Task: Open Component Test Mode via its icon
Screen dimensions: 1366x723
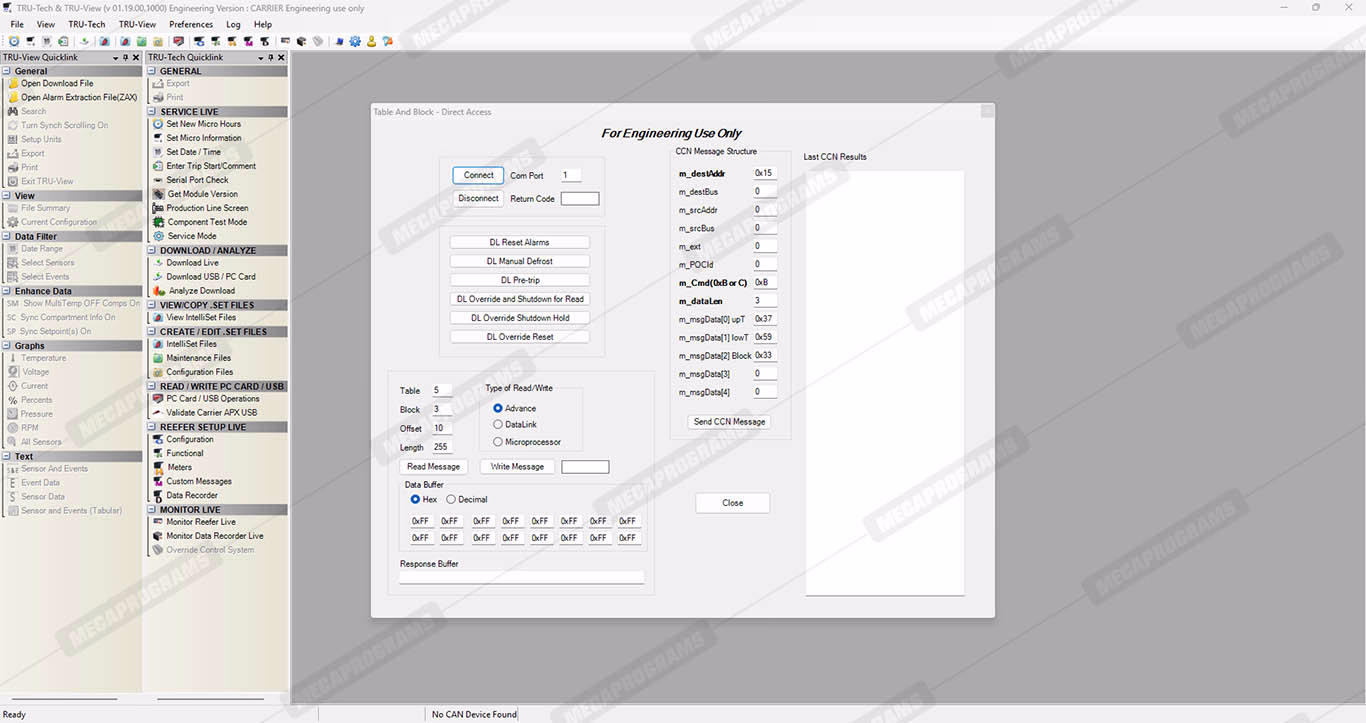Action: click(158, 222)
